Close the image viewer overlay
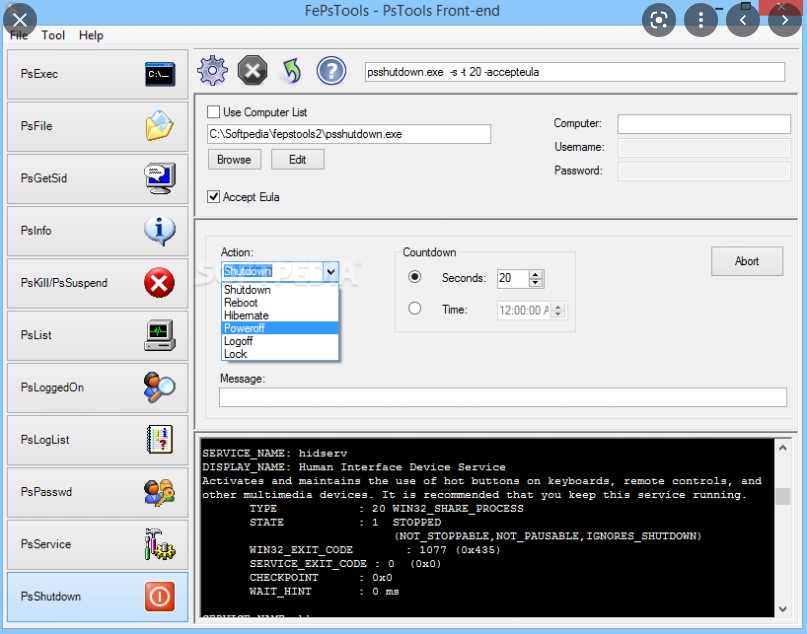Viewport: 807px width, 634px height. [x=20, y=20]
